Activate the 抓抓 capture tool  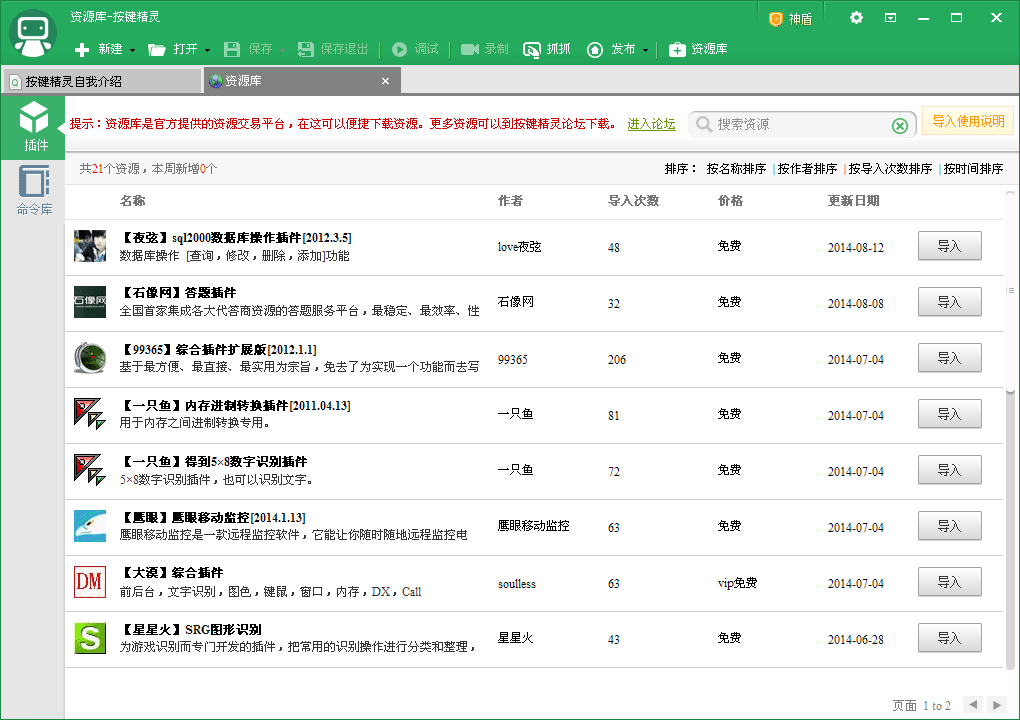(546, 49)
